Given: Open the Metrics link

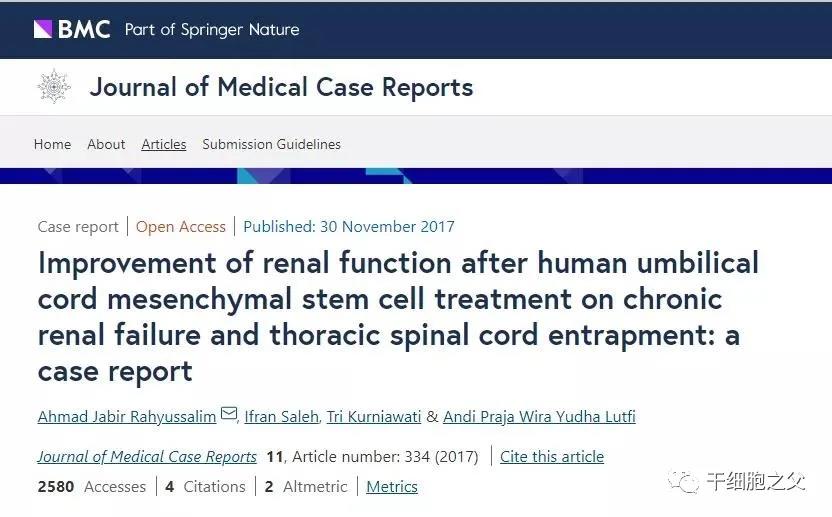Looking at the screenshot, I should 392,487.
